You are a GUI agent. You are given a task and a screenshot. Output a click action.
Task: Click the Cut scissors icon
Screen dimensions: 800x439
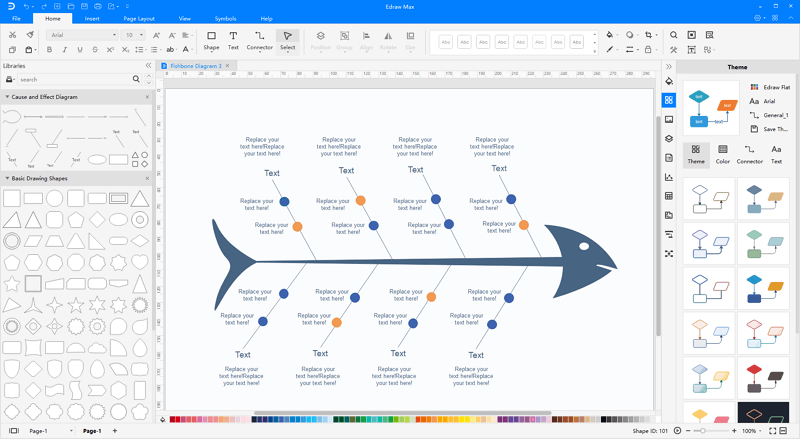coord(12,35)
